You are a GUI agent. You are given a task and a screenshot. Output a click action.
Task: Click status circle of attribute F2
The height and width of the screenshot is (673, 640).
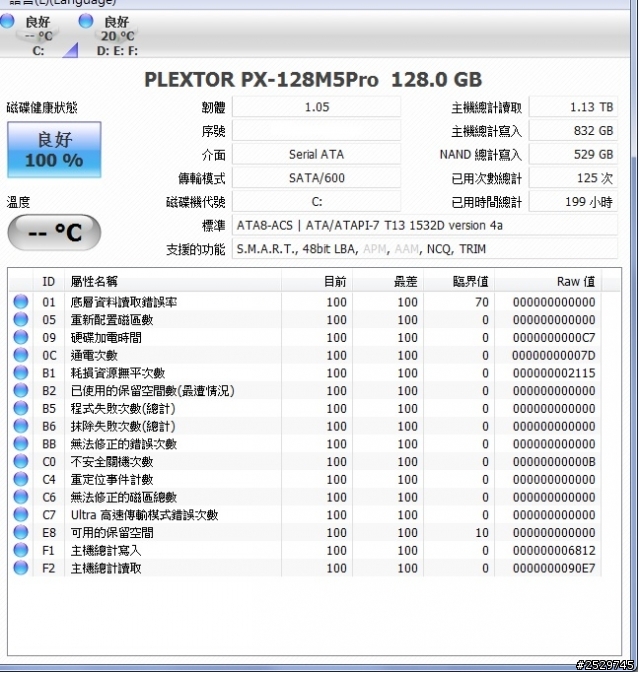point(21,568)
